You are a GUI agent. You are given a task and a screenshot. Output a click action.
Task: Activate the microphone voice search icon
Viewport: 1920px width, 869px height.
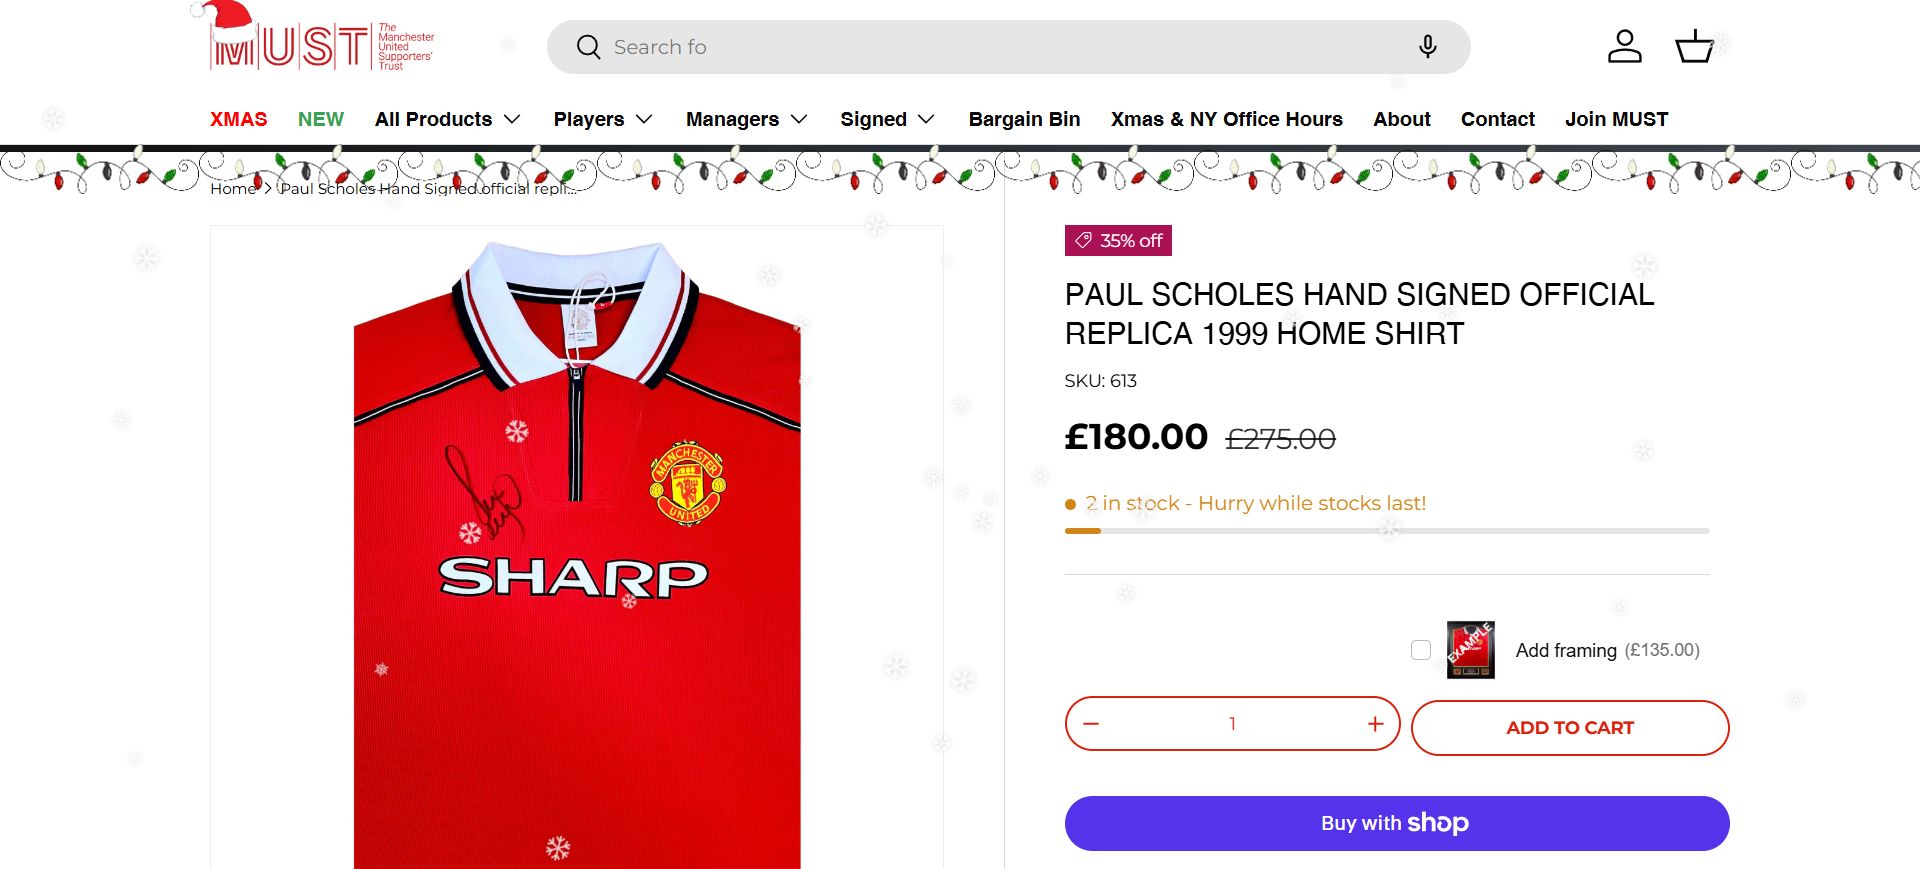(1428, 47)
